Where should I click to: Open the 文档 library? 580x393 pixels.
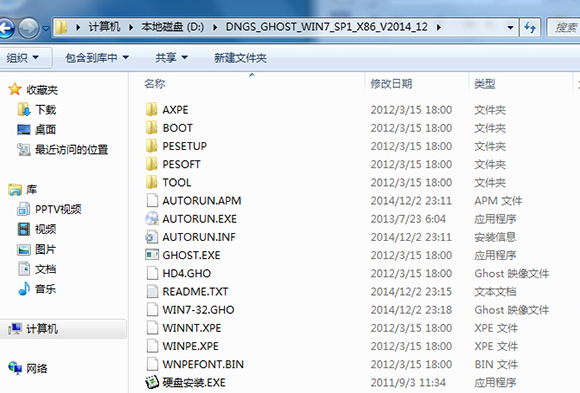pos(45,269)
